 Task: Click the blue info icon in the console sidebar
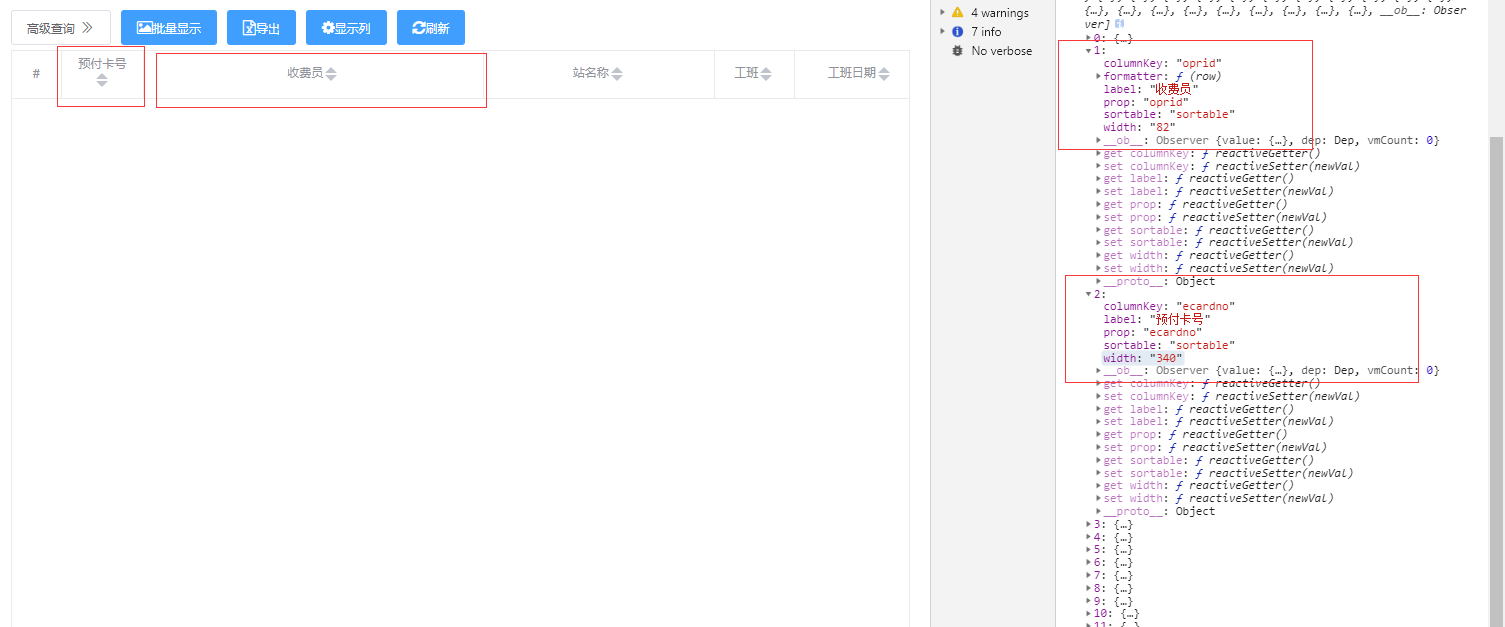[x=958, y=31]
